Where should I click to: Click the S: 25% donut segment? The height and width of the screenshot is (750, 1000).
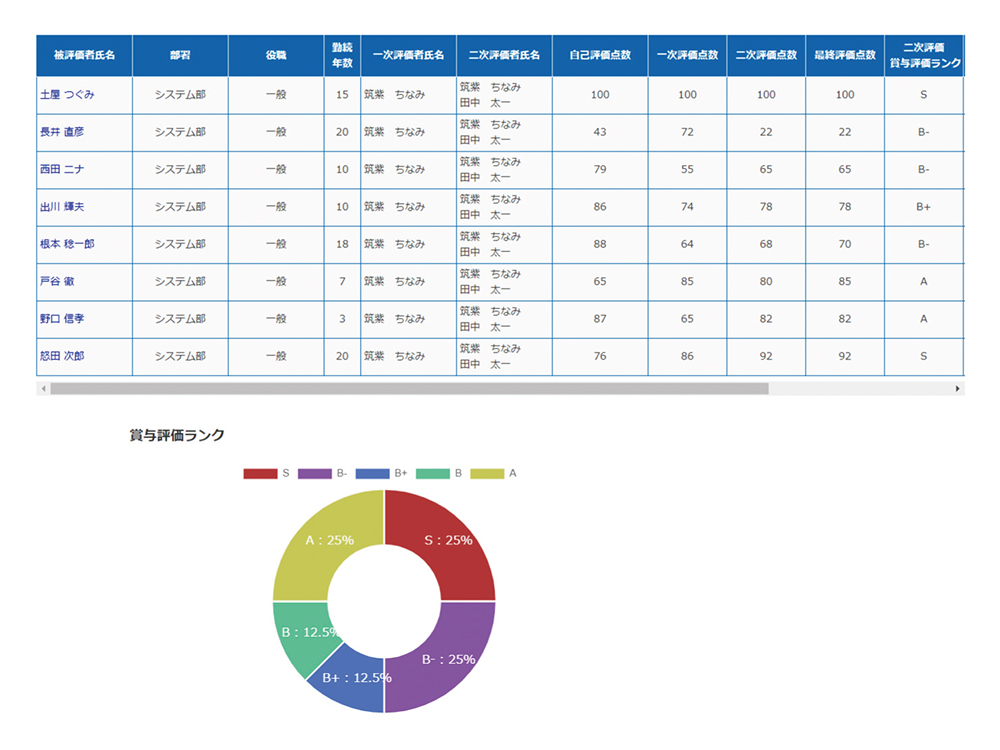point(450,540)
